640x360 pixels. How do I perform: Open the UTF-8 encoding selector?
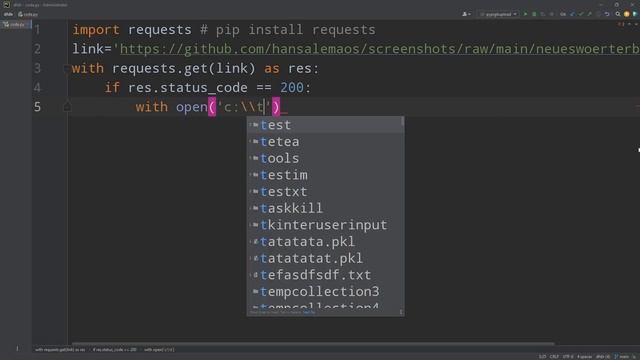[x=568, y=357]
